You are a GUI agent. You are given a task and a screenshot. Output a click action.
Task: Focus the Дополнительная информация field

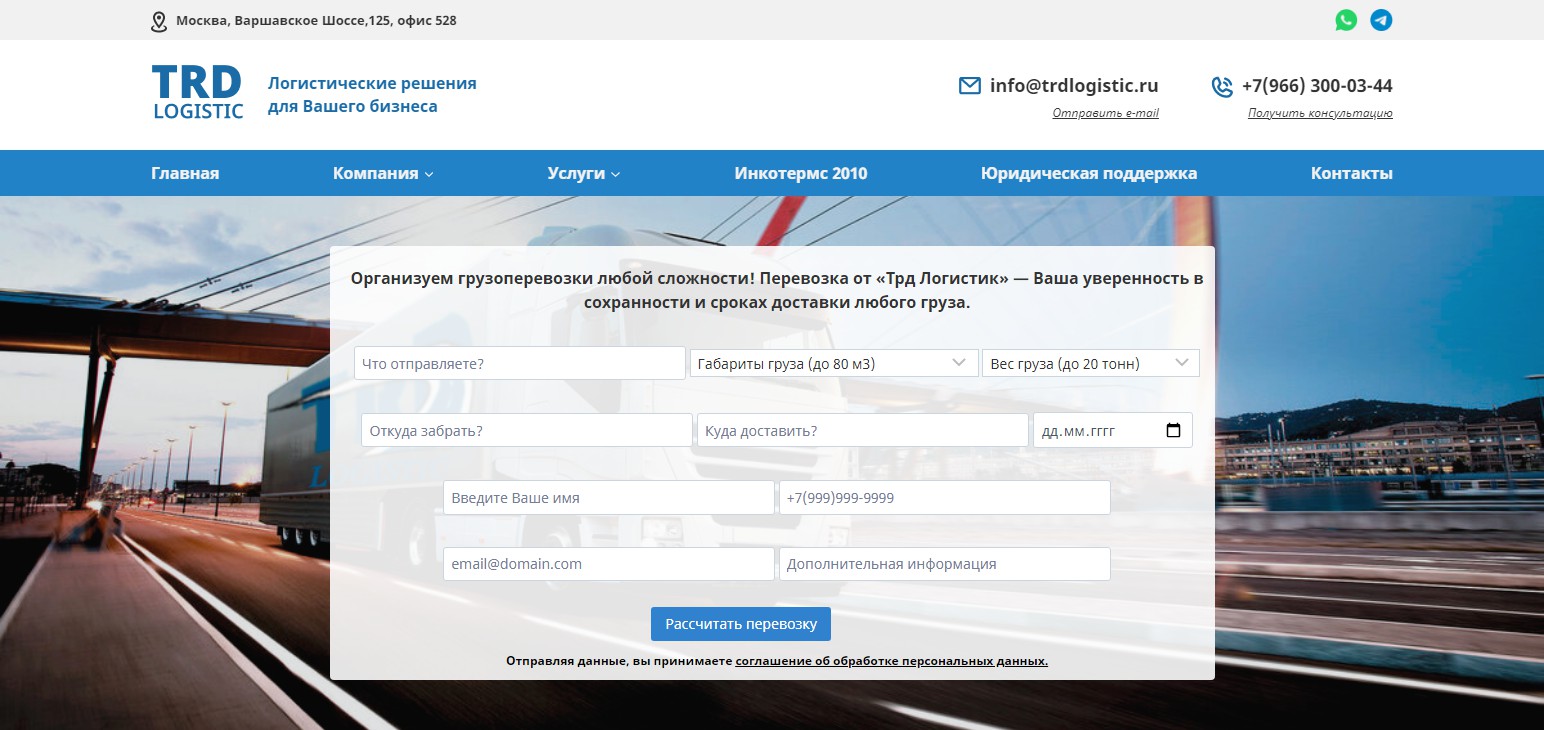[x=945, y=564]
